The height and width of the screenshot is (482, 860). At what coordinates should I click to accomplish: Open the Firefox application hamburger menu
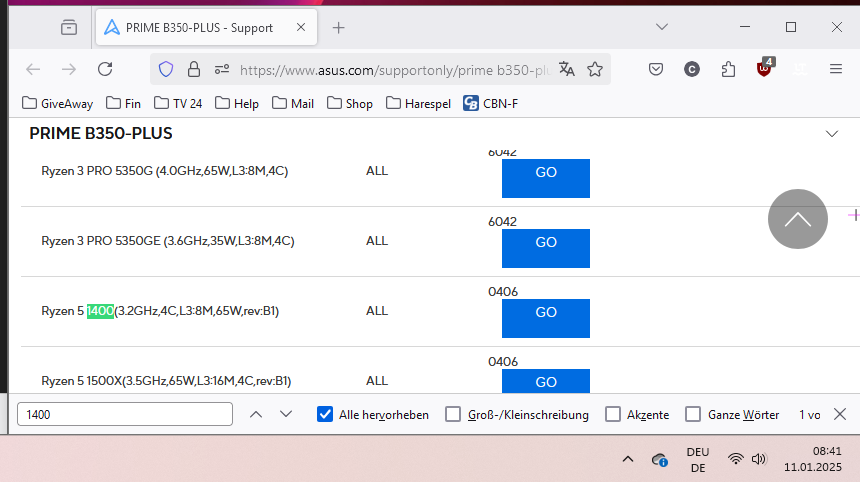tap(836, 69)
